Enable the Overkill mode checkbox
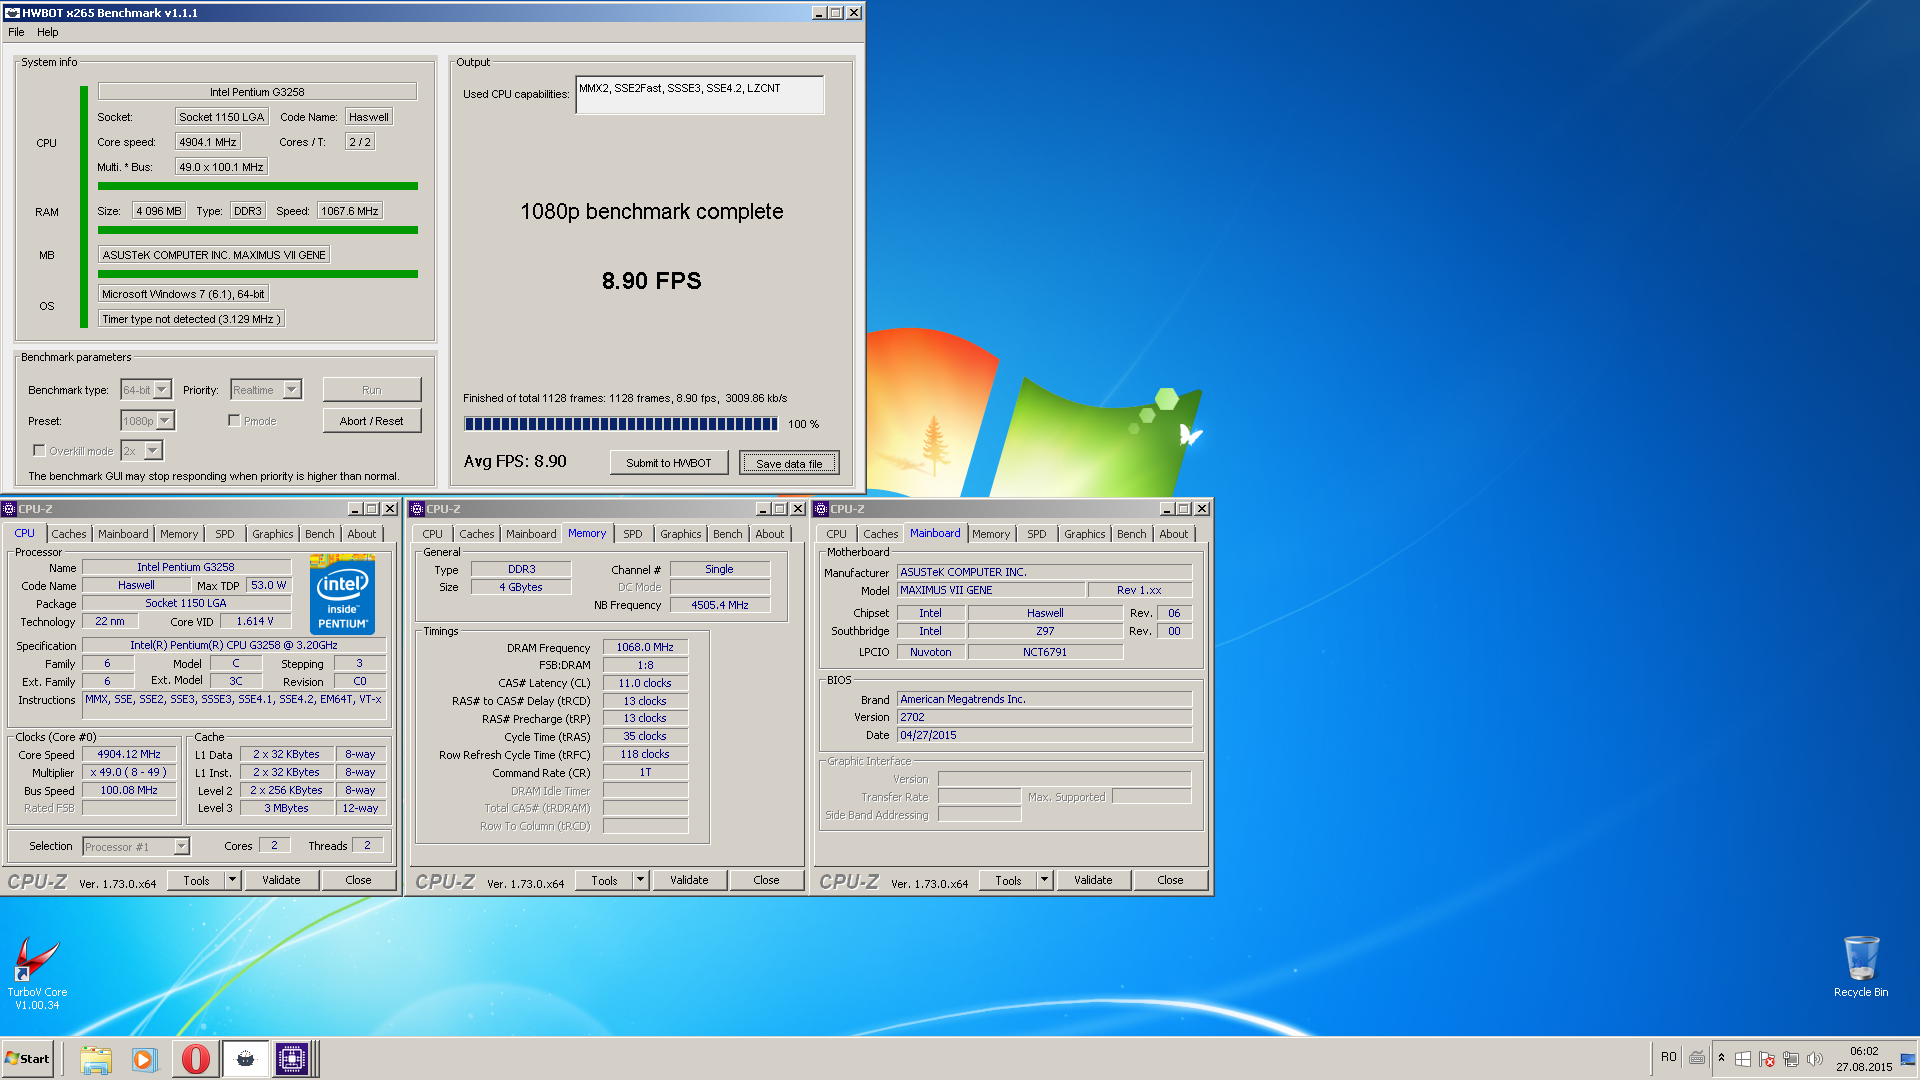This screenshot has height=1080, width=1920. click(39, 451)
